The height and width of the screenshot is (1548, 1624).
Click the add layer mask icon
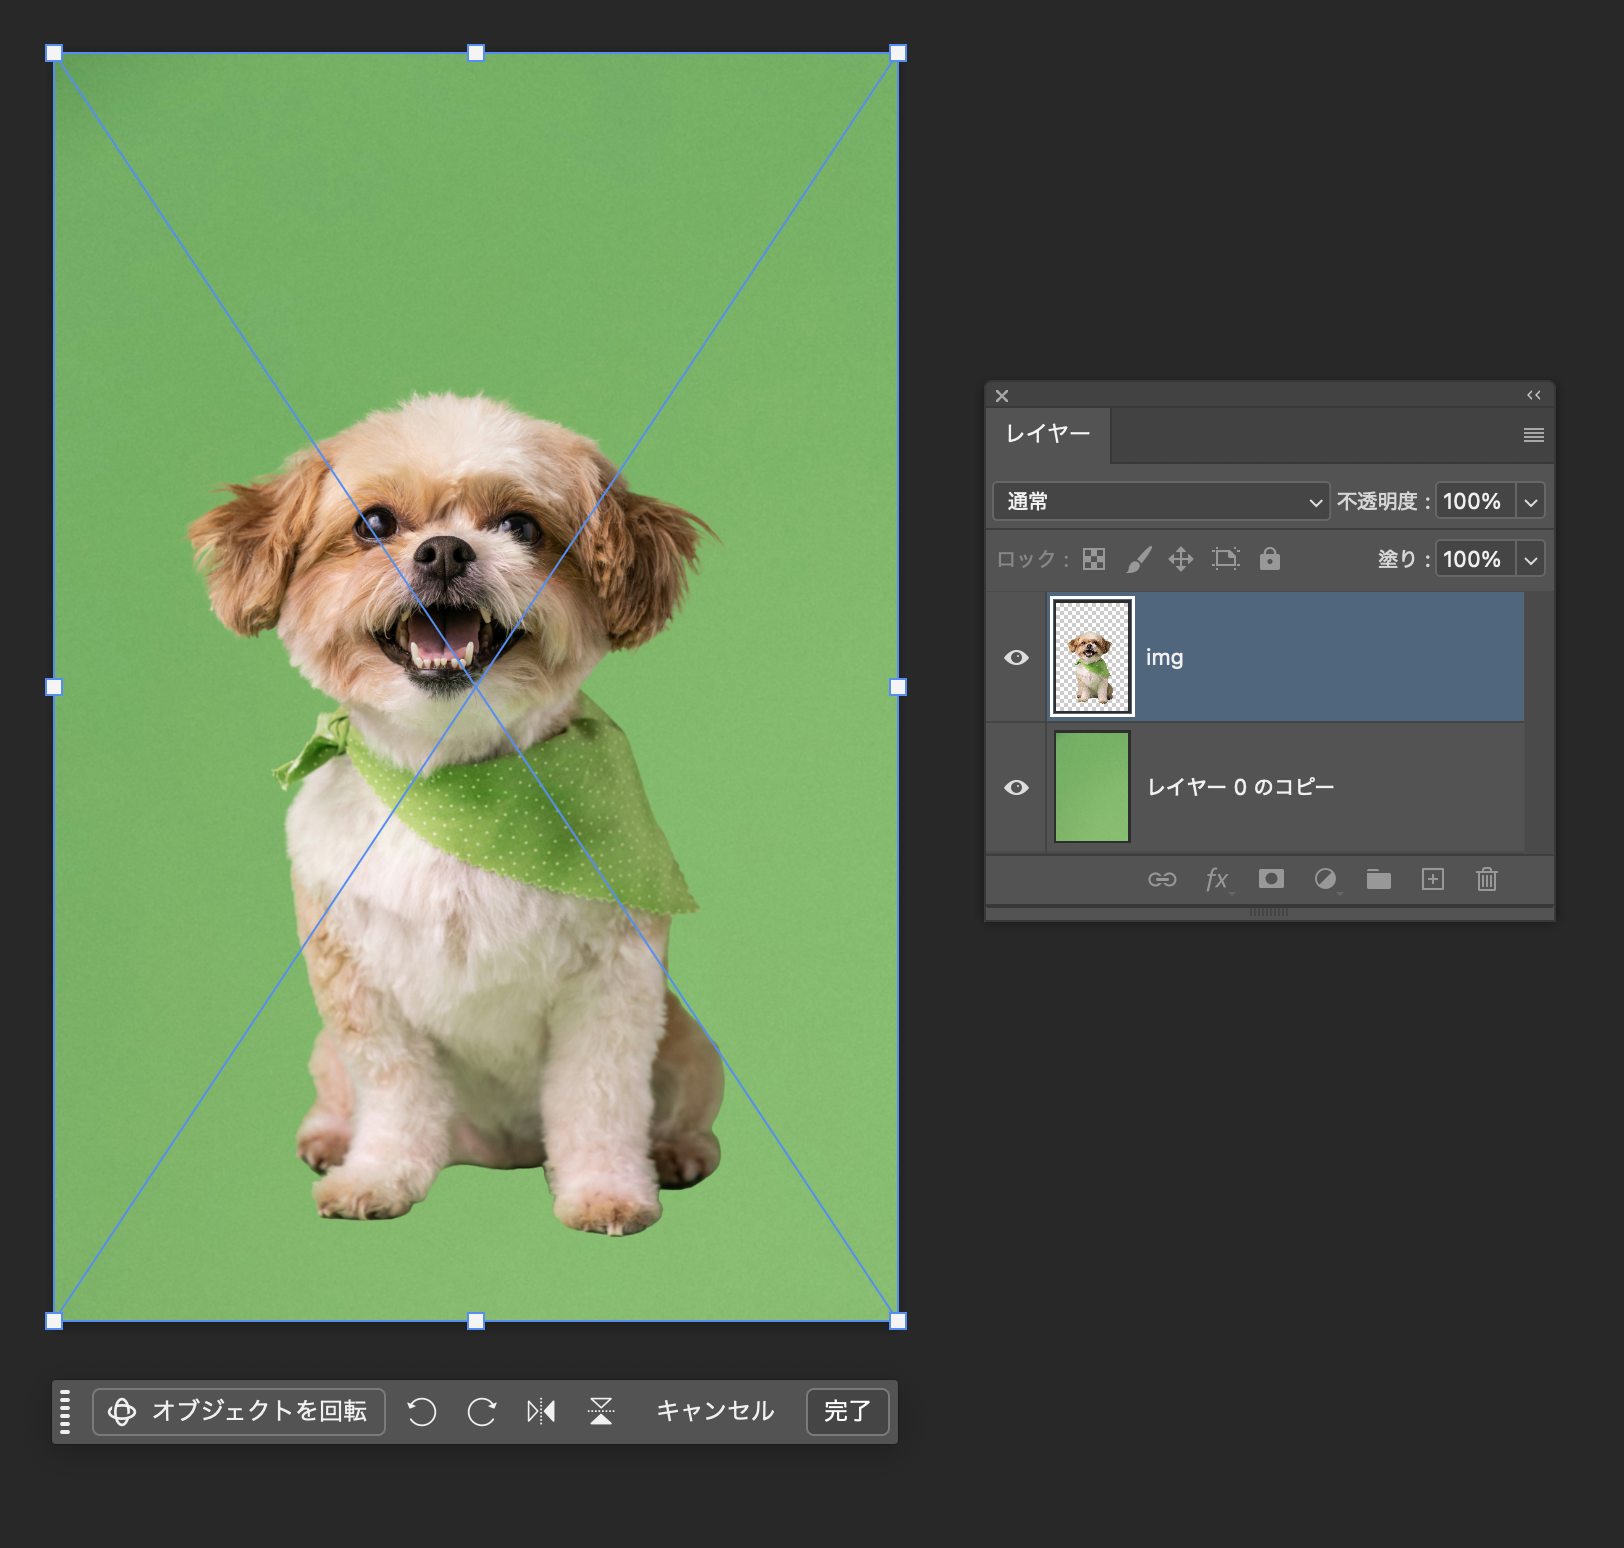pos(1271,879)
